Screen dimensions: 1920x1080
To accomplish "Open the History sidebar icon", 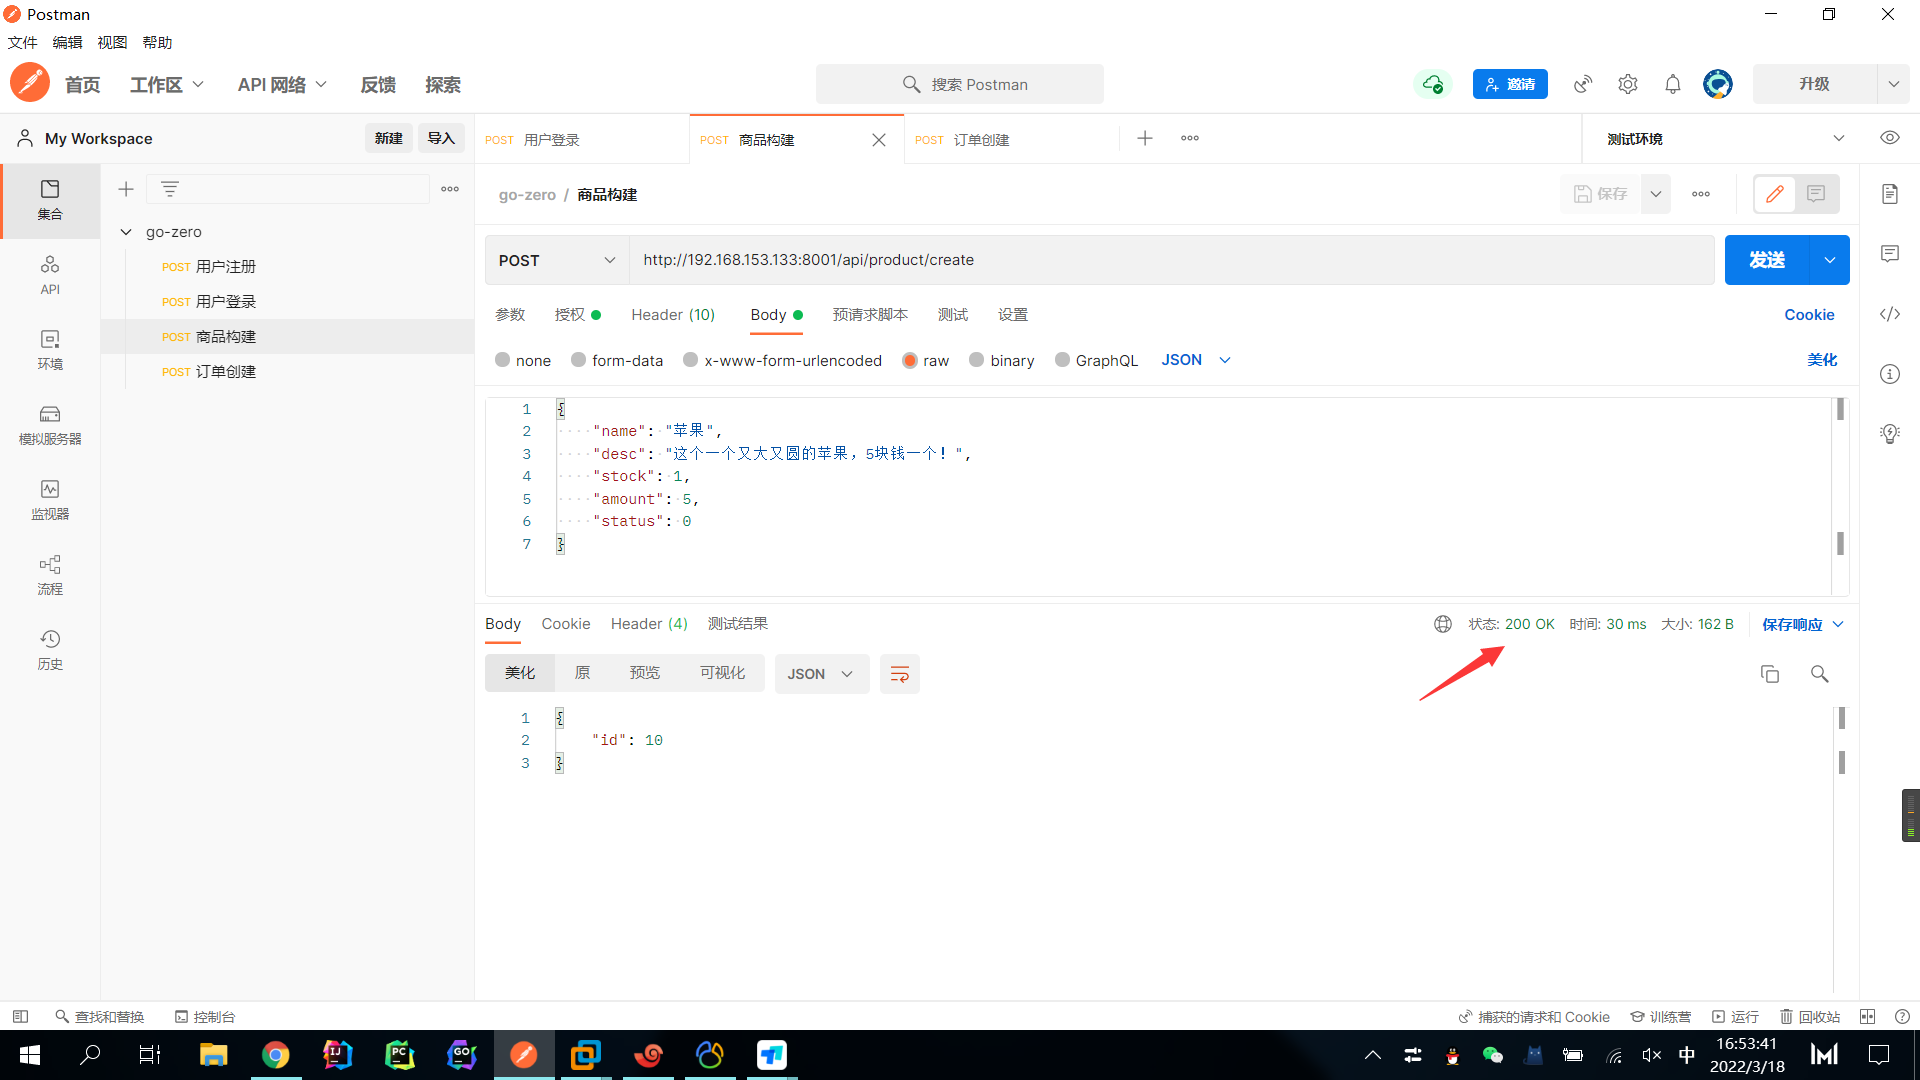I will tap(50, 649).
